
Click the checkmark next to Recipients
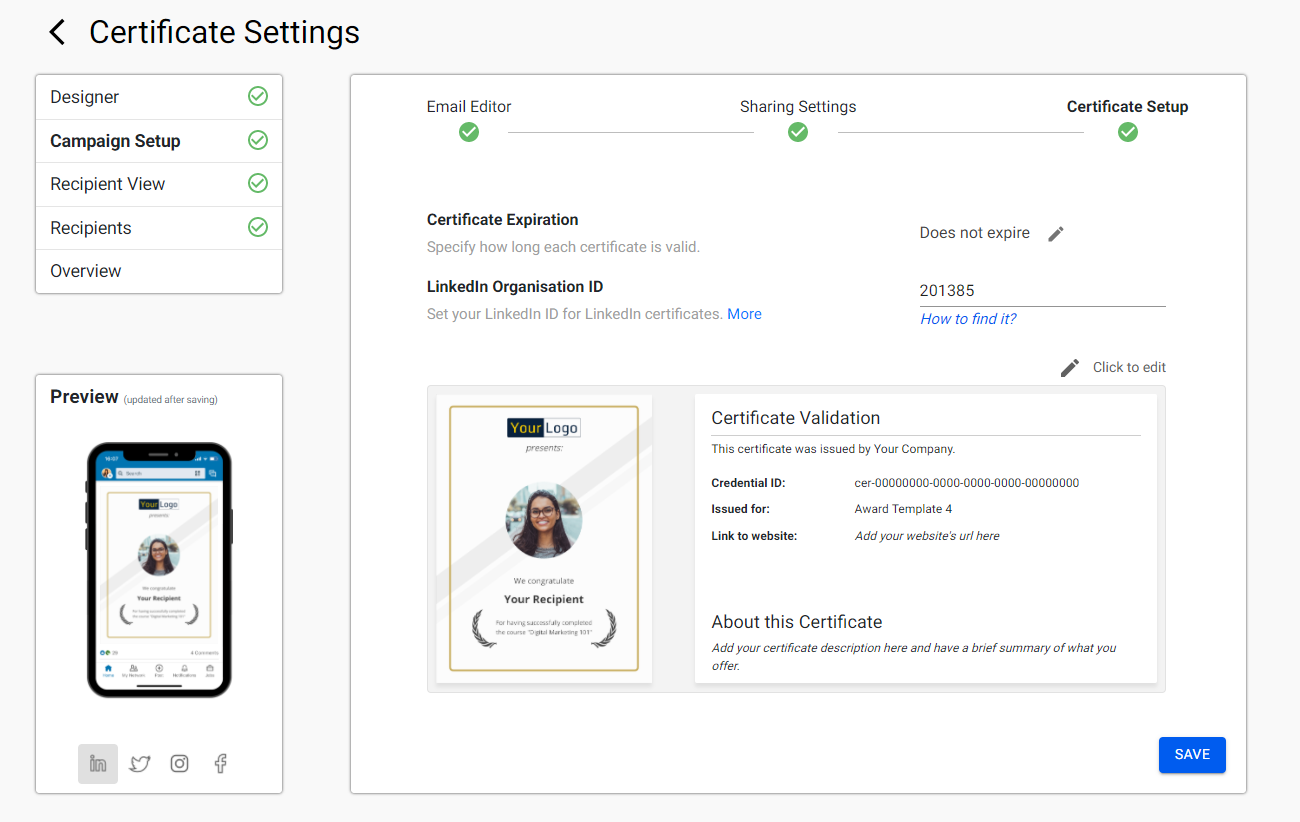[x=258, y=227]
